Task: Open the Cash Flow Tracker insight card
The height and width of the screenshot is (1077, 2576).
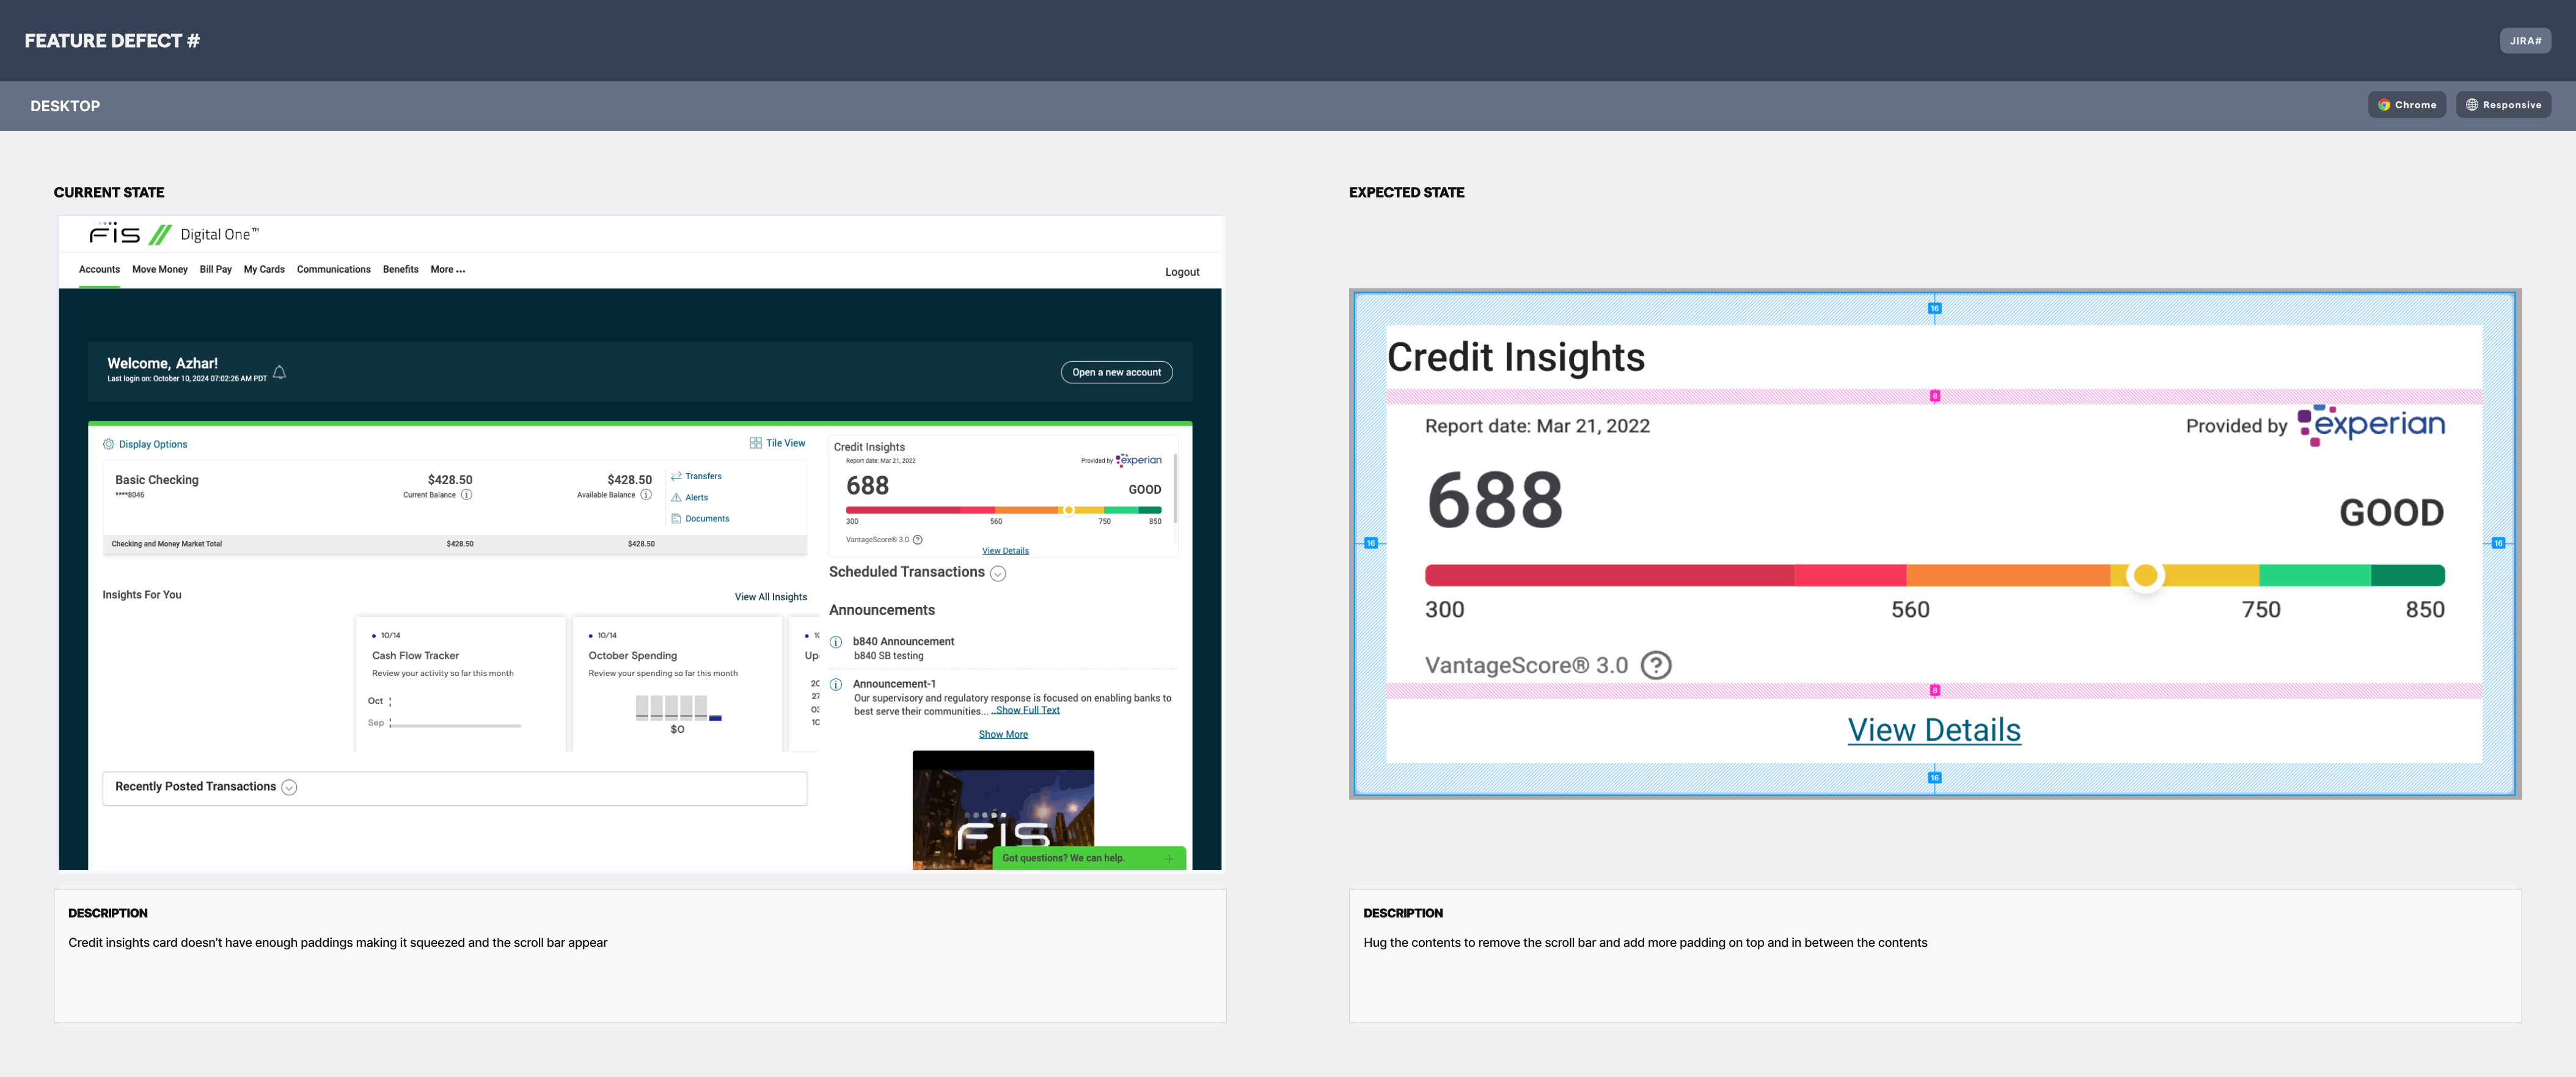Action: click(x=460, y=684)
